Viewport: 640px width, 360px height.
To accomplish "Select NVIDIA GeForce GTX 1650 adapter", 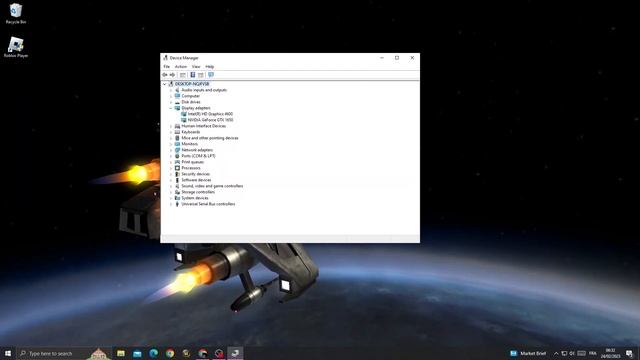I will click(210, 120).
